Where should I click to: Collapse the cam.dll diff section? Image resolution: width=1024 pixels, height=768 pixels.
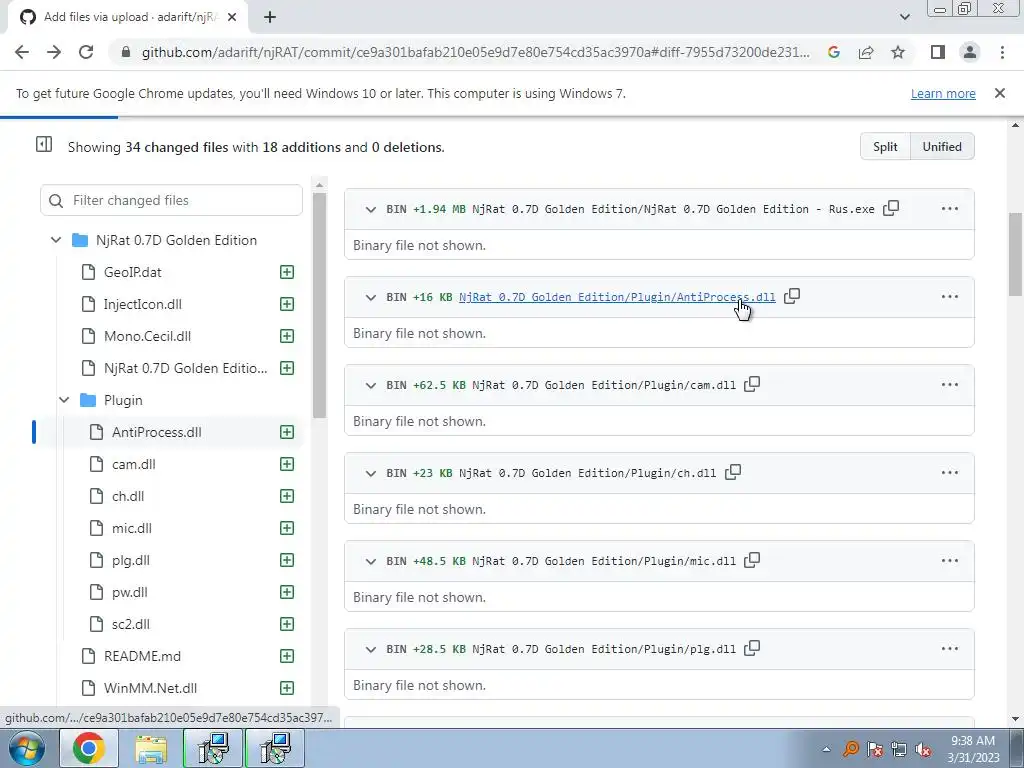370,385
